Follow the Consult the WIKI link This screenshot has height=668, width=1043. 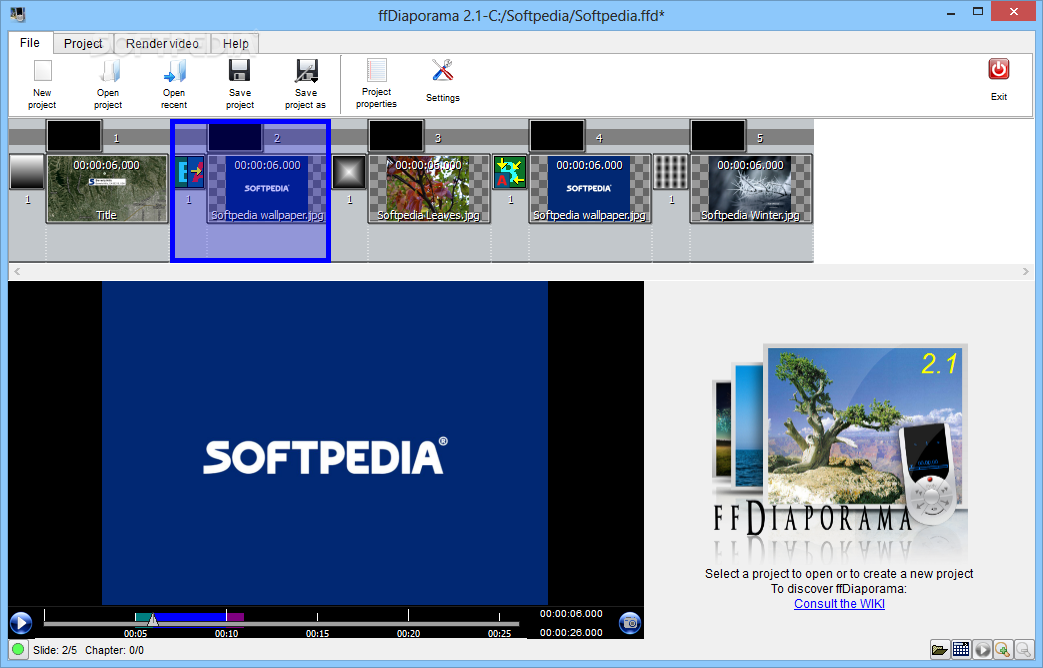tap(839, 603)
